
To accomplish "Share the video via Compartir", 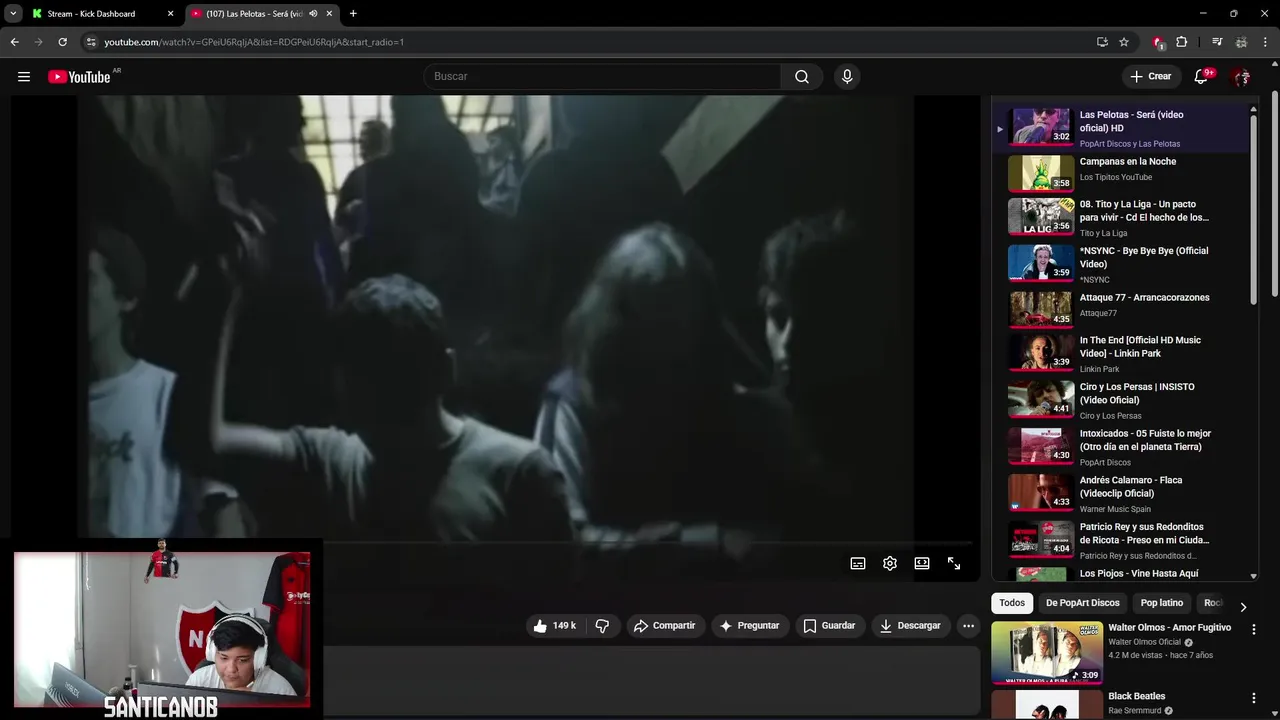I will click(665, 626).
